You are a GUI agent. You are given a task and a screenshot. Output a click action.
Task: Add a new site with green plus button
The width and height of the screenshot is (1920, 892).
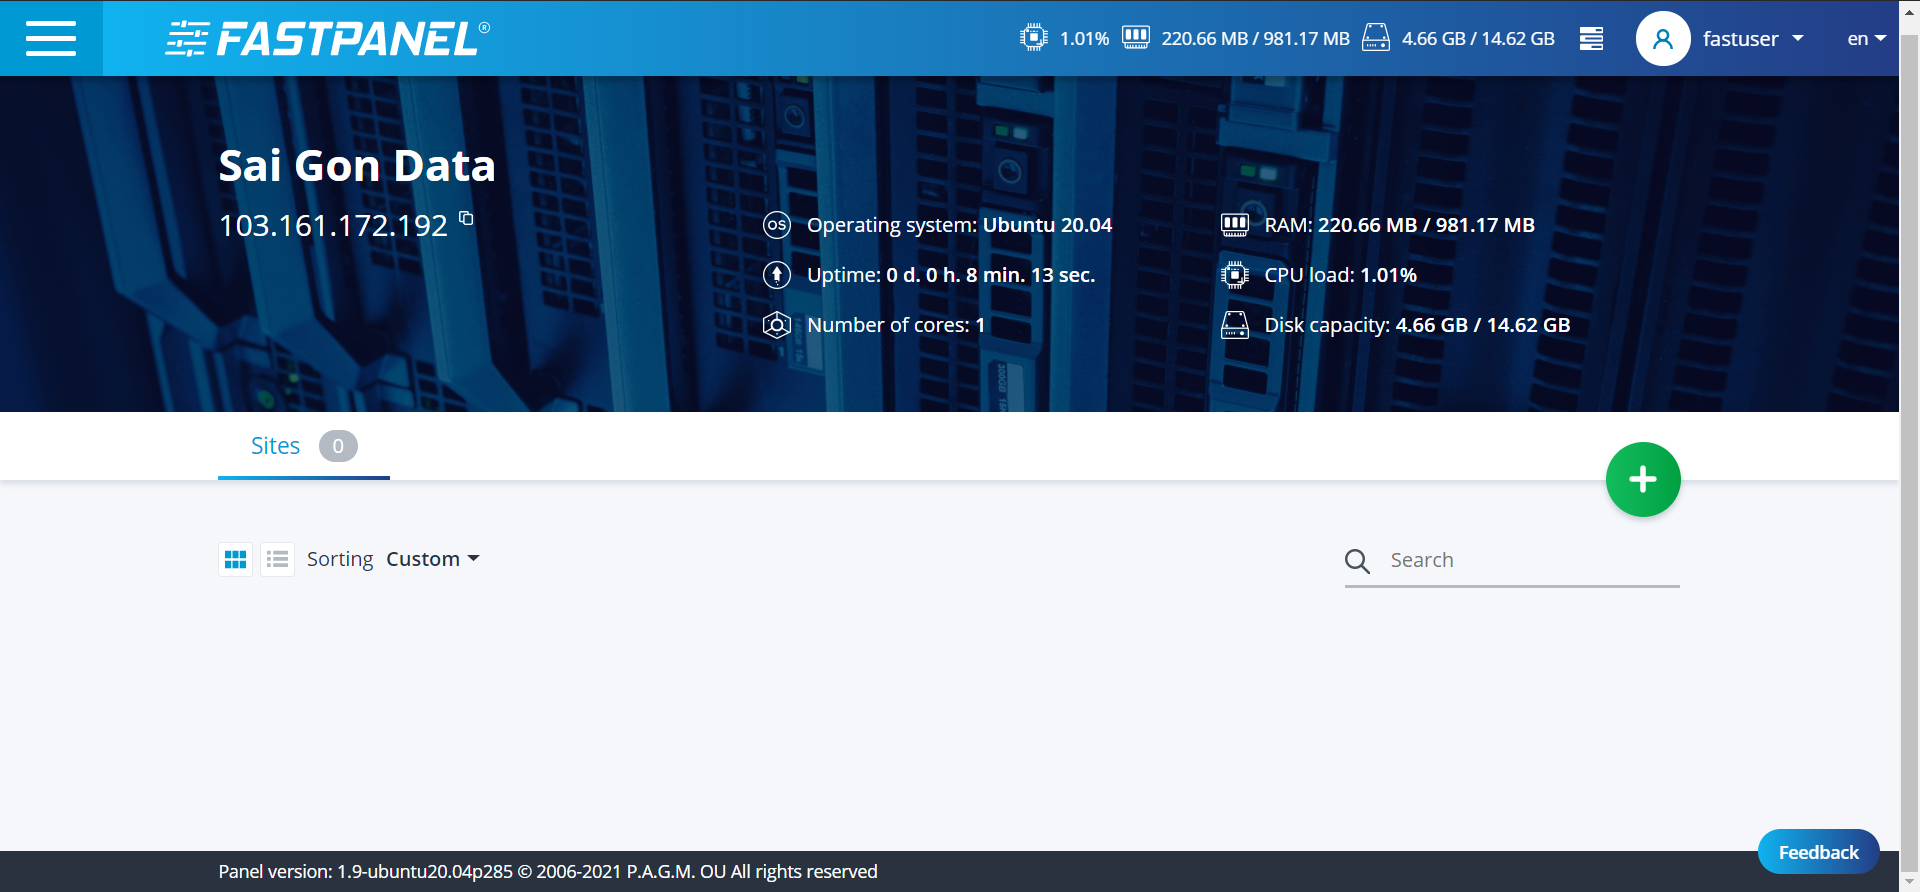1643,480
